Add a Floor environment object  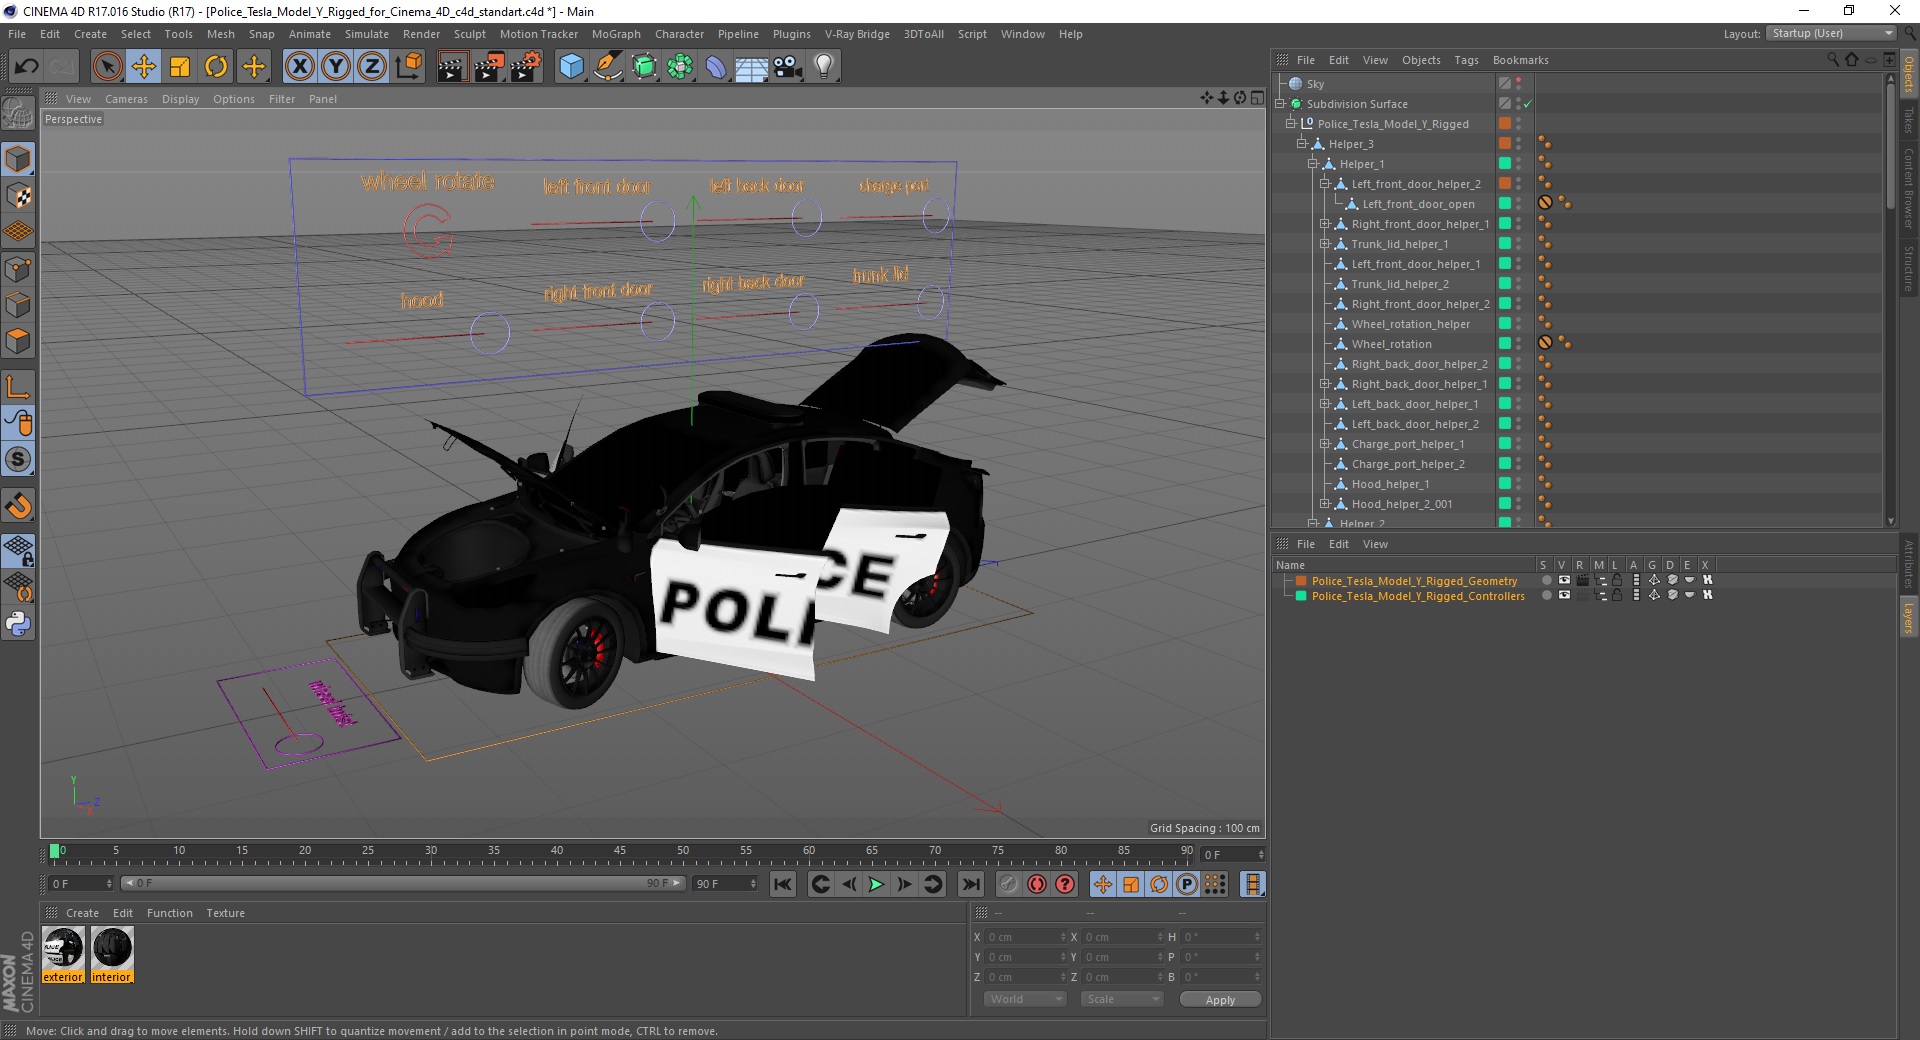coord(752,67)
